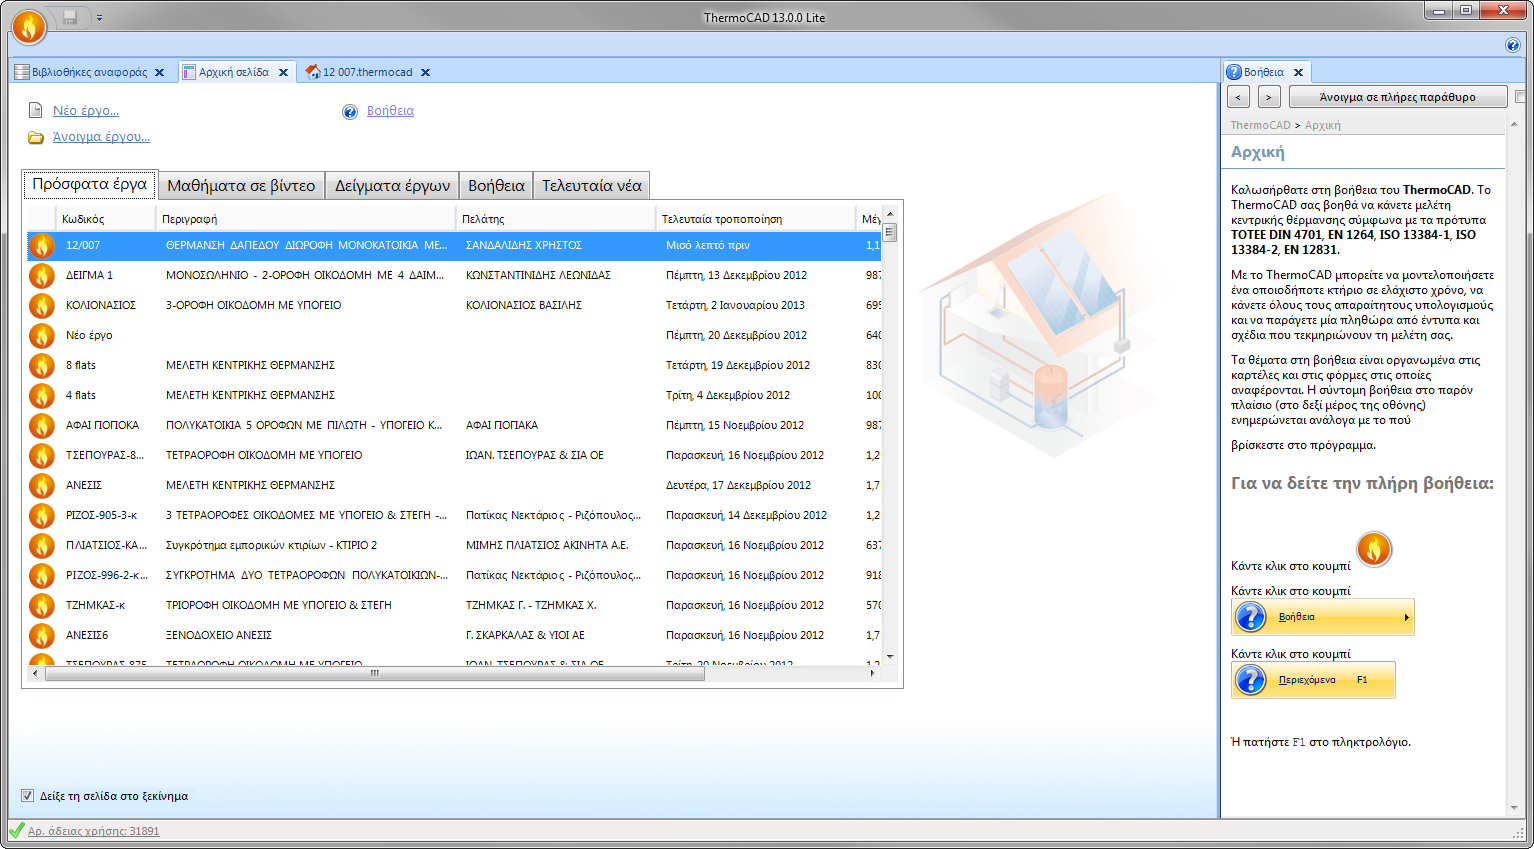Open the Νέο έργο link
This screenshot has width=1534, height=849.
click(86, 110)
